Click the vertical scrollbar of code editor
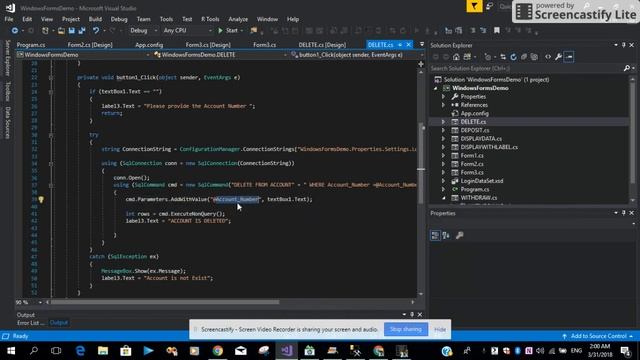 [x=421, y=163]
